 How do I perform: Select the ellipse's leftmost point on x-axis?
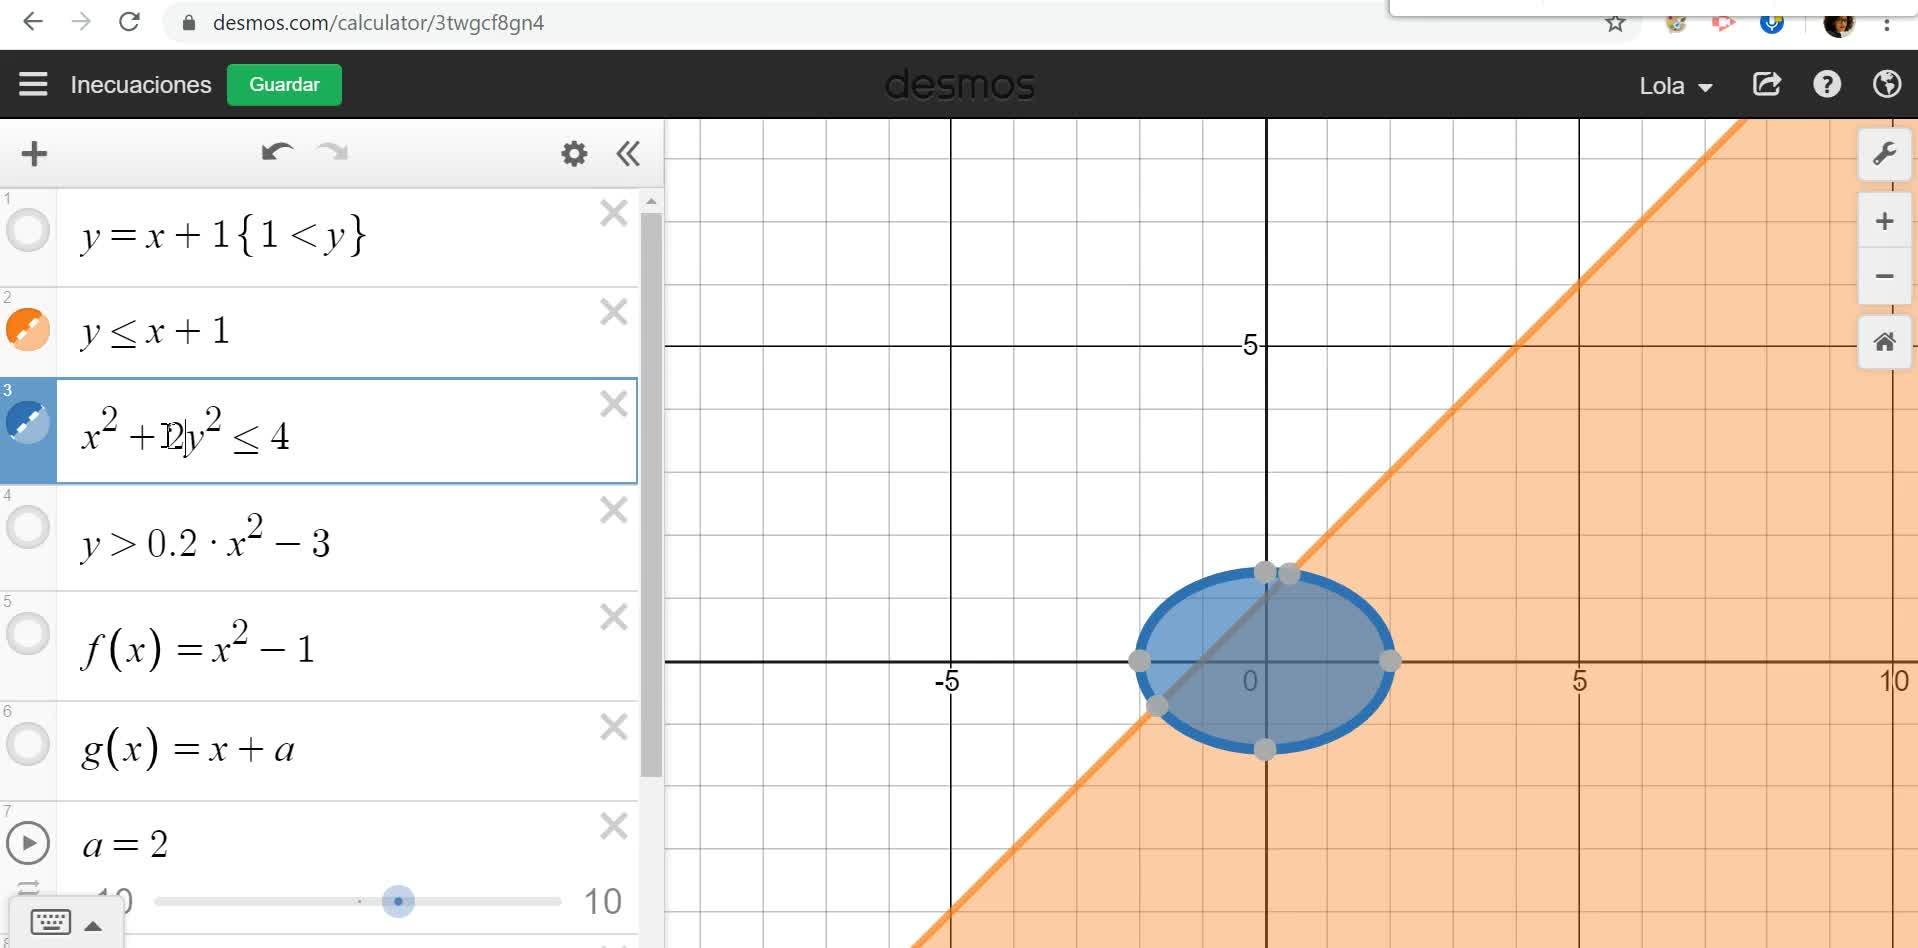coord(1139,660)
